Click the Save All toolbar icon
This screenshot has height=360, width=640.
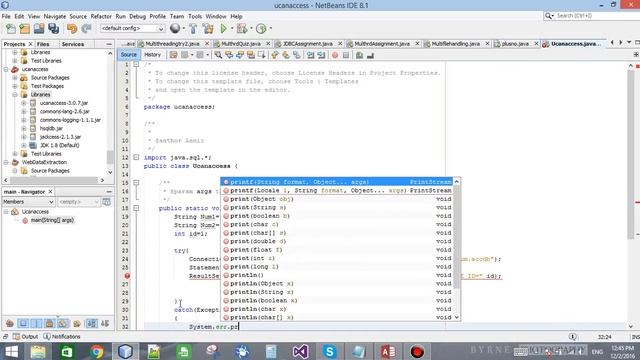(x=53, y=29)
